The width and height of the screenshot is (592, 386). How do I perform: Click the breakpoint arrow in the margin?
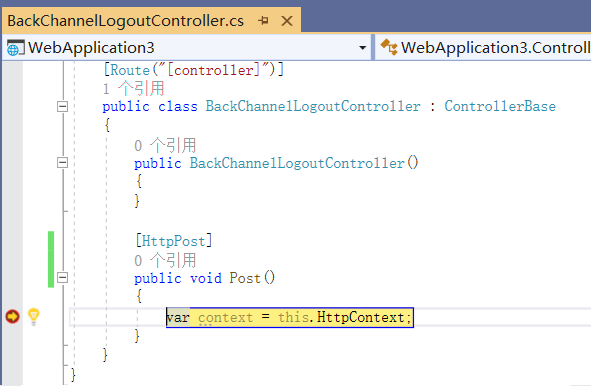tap(12, 316)
